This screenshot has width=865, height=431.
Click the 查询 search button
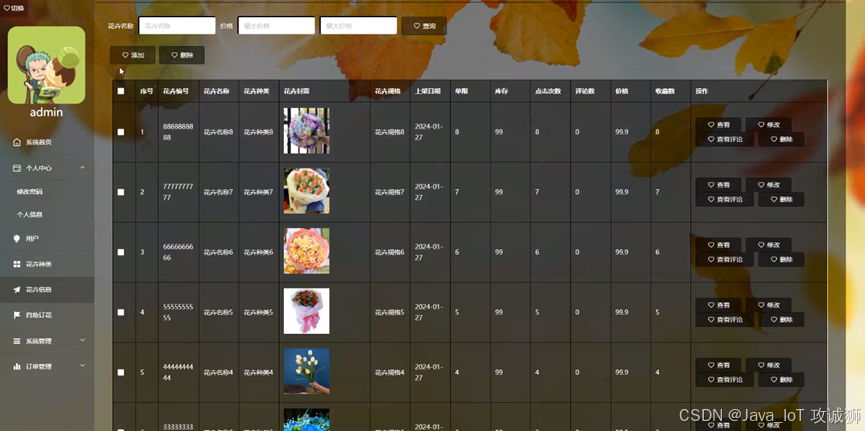pos(424,26)
